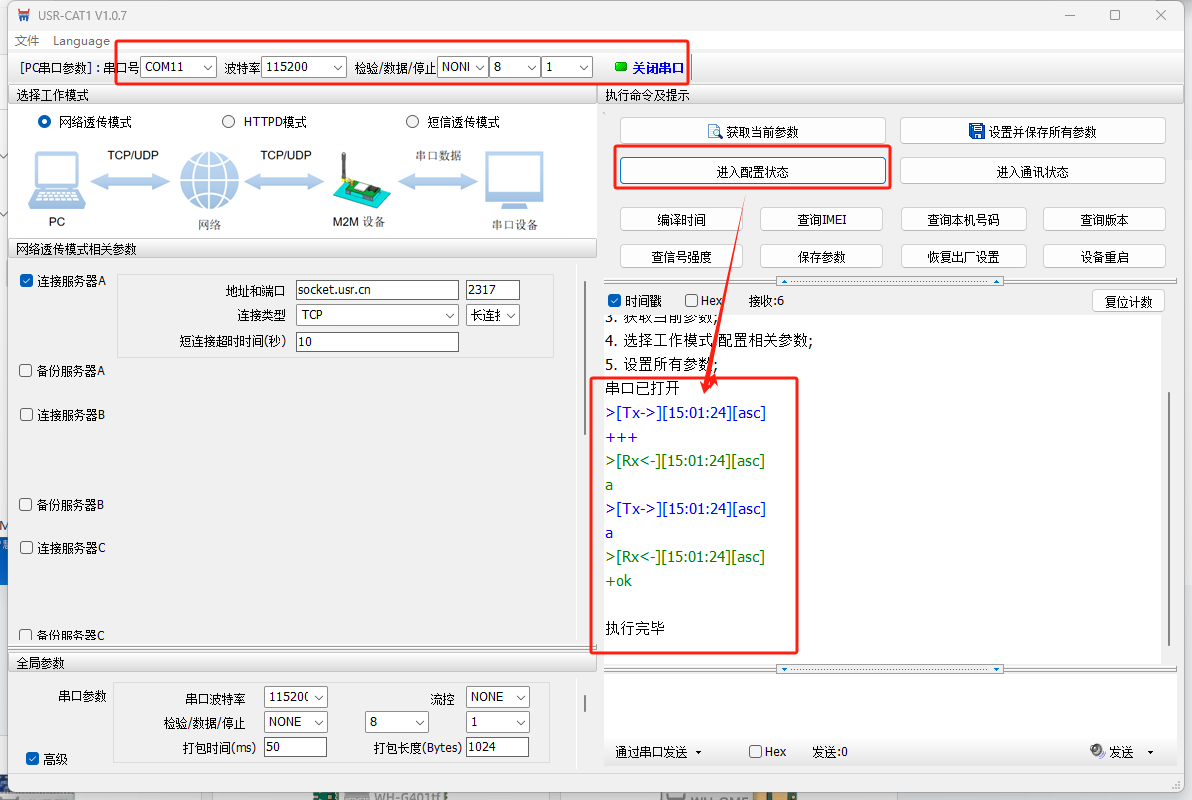
Task: Click the magnifier icon on 获取当前参数
Action: (x=715, y=131)
